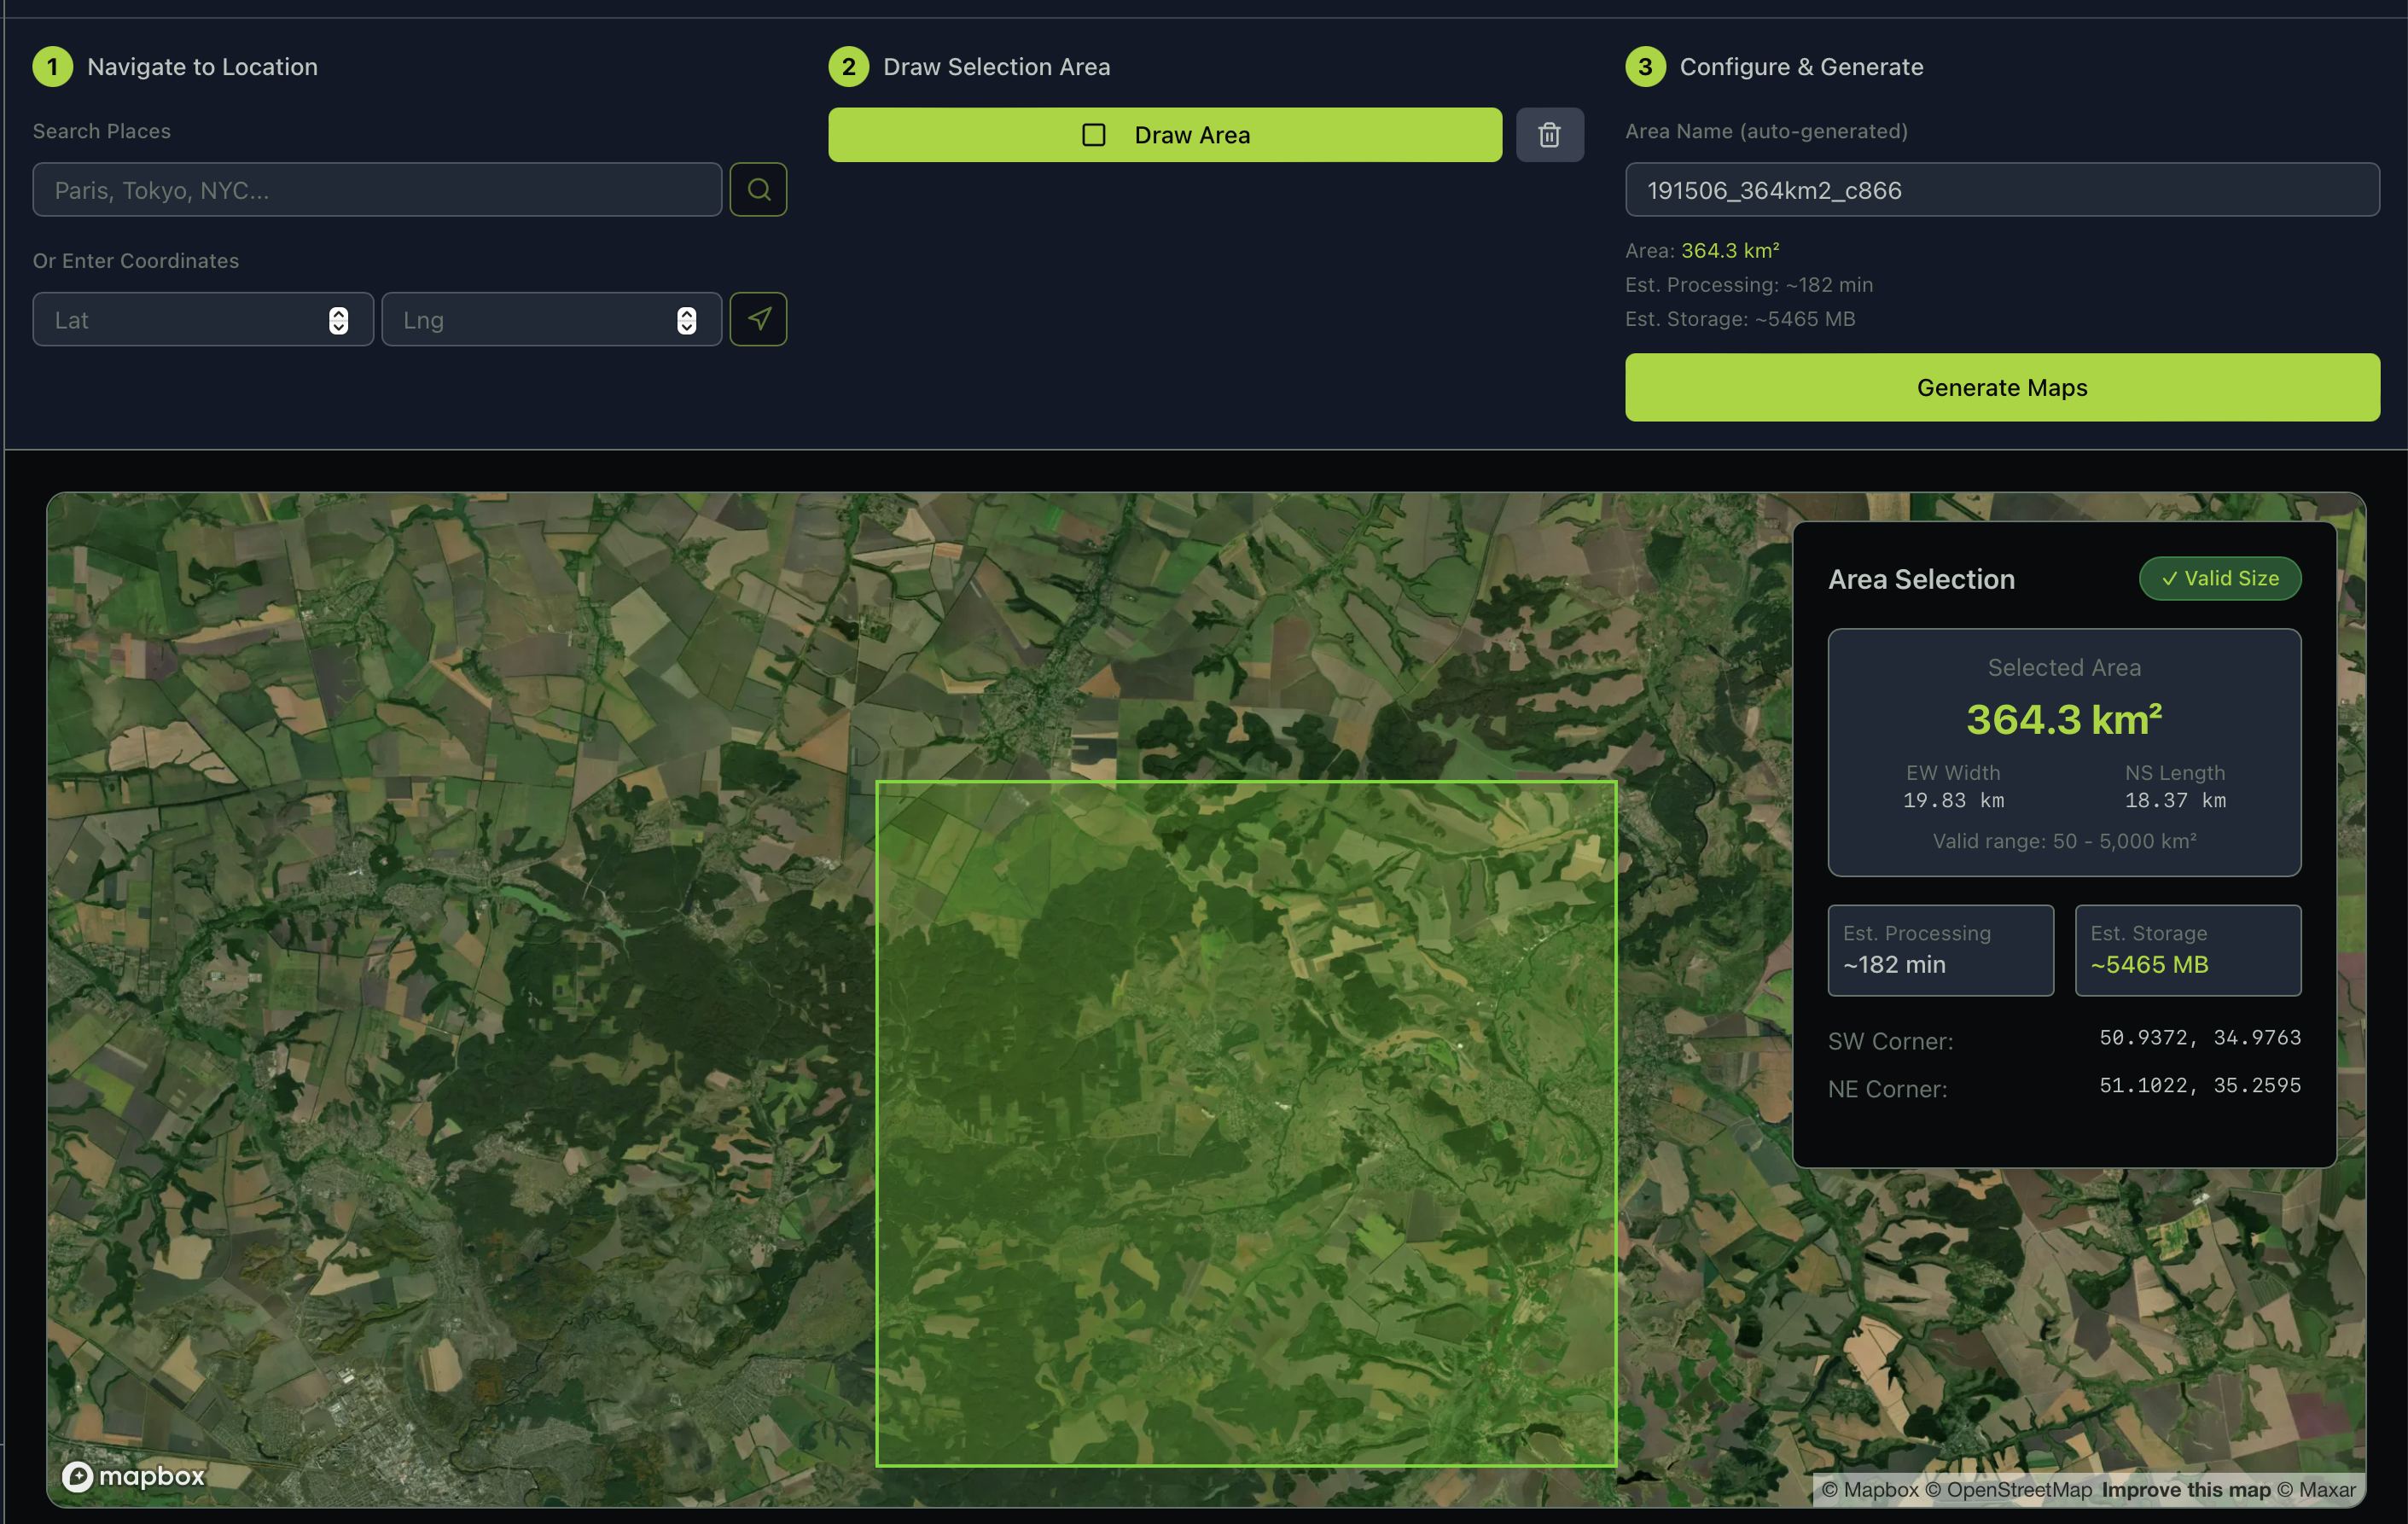The width and height of the screenshot is (2408, 1524).
Task: Click the navigate-to-coordinates arrow icon
Action: (758, 319)
